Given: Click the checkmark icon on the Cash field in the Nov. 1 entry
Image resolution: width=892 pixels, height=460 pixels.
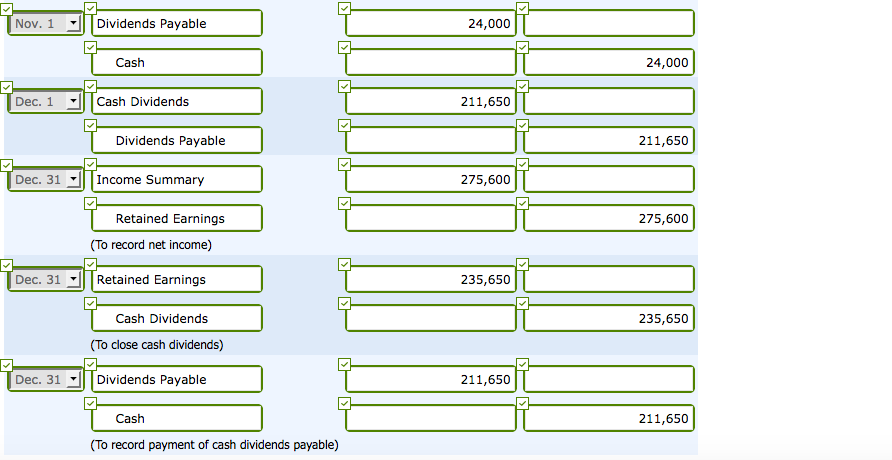Looking at the screenshot, I should pos(90,47).
